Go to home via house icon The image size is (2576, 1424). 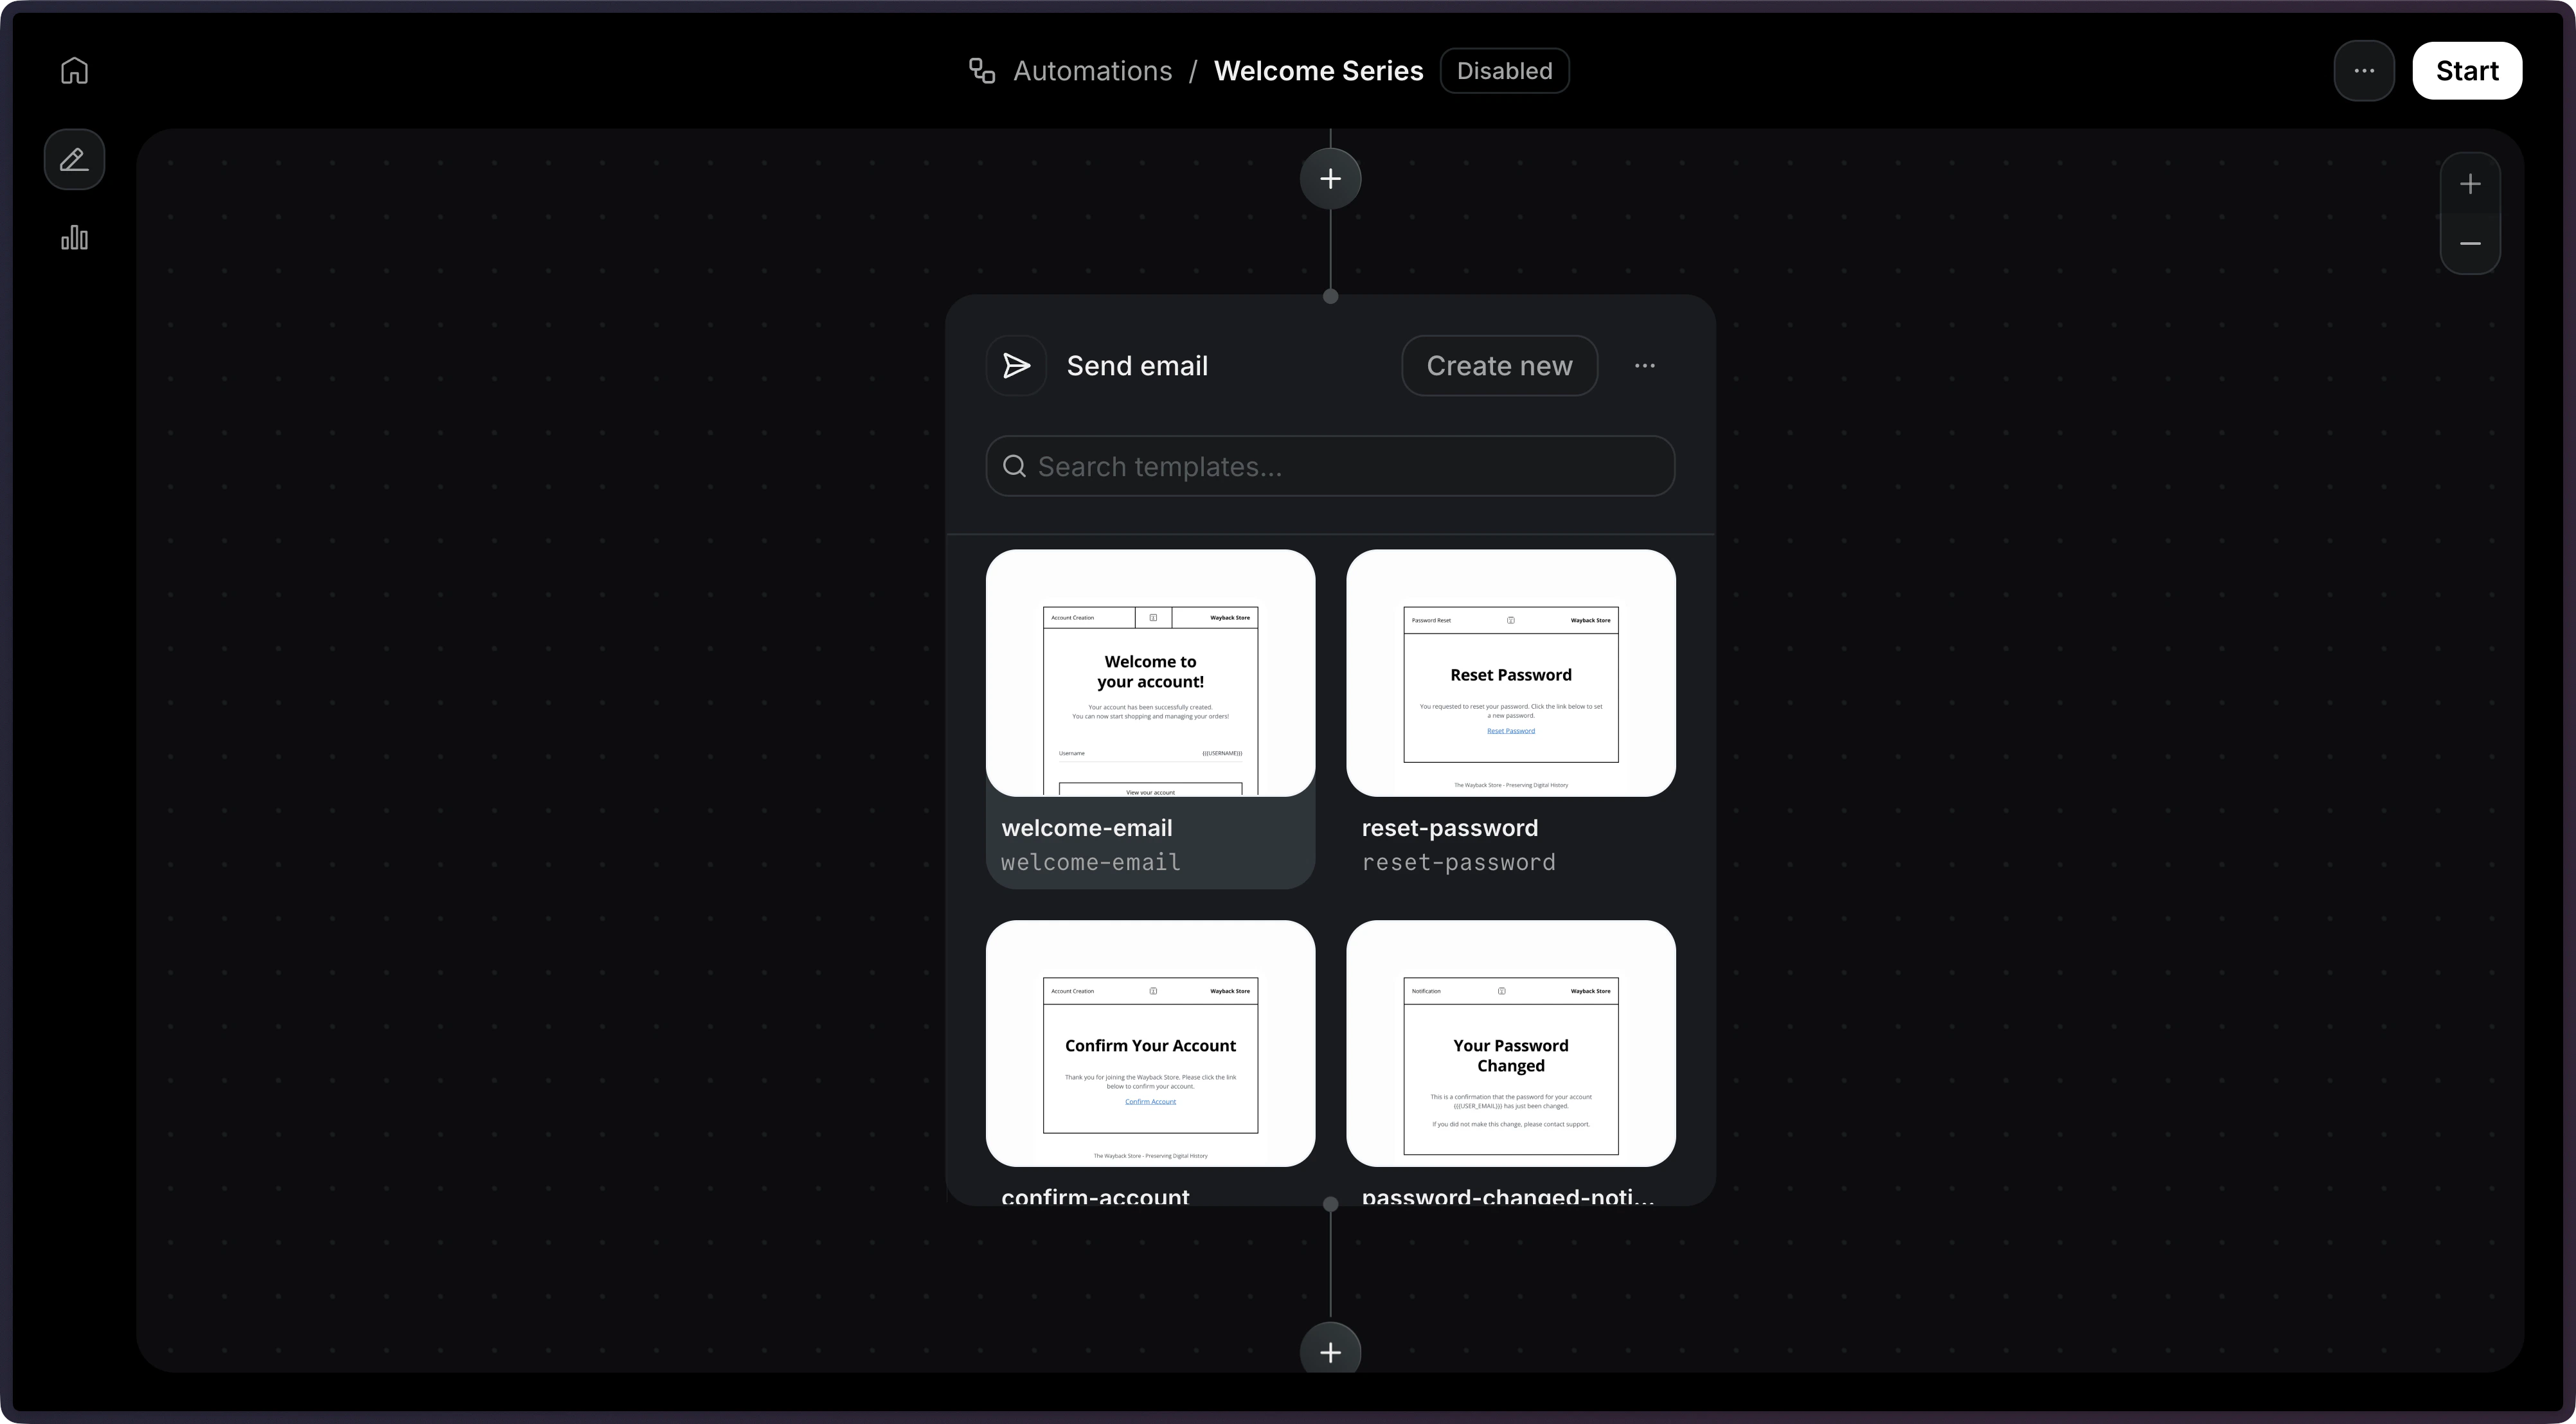pyautogui.click(x=74, y=71)
